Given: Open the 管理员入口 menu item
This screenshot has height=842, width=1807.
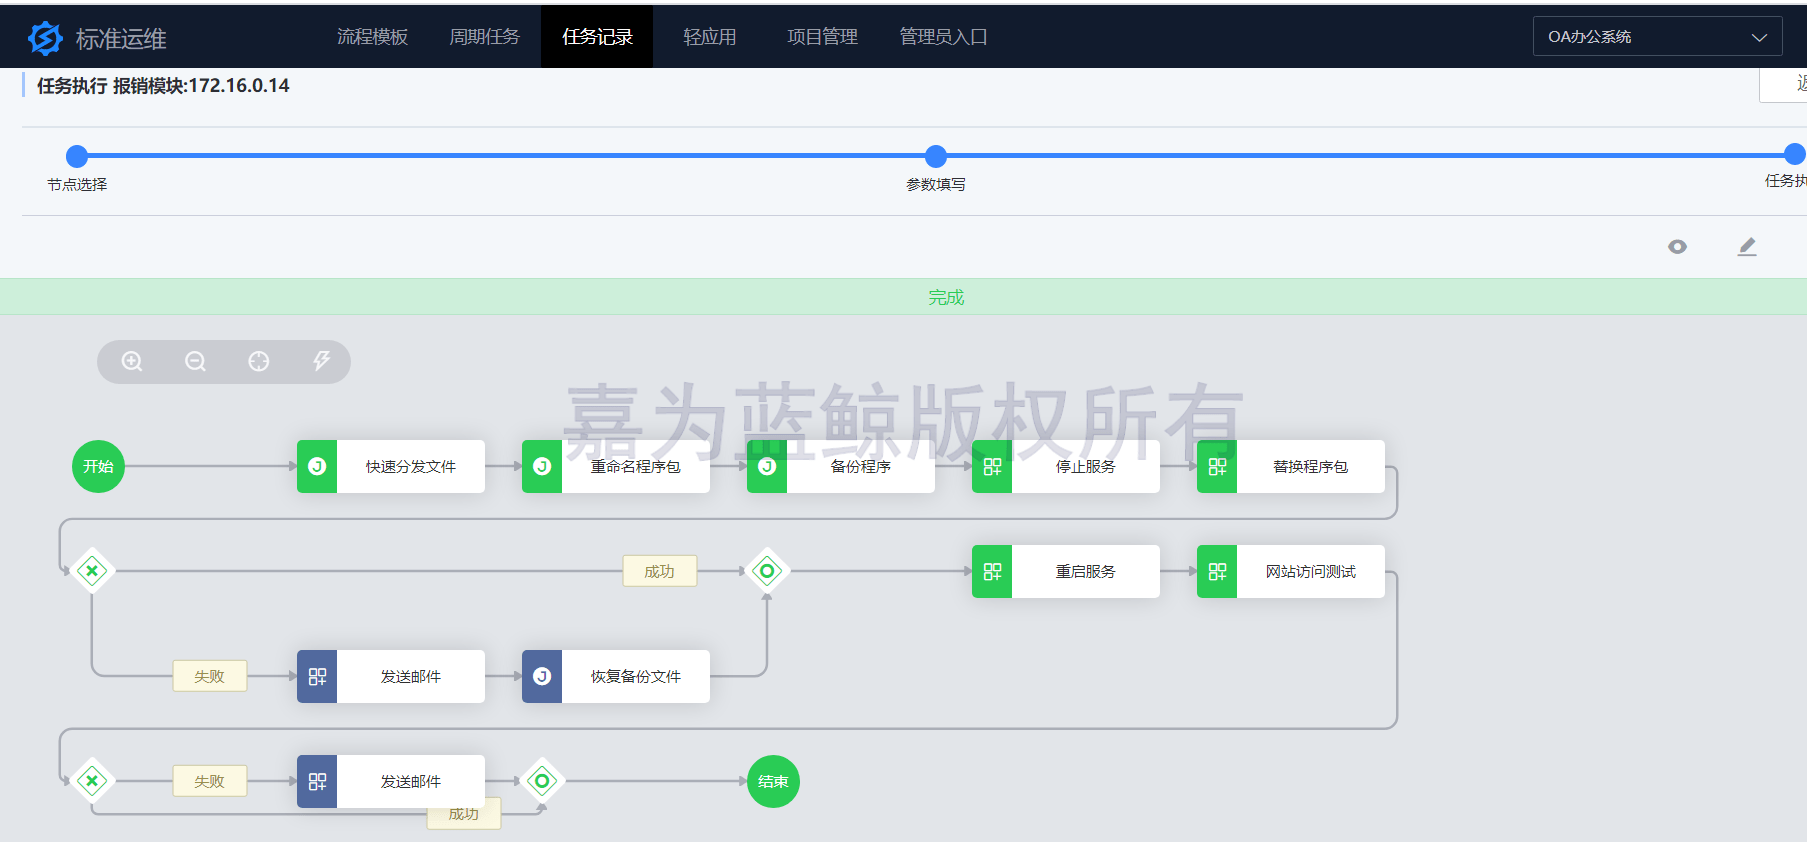Looking at the screenshot, I should (x=943, y=37).
